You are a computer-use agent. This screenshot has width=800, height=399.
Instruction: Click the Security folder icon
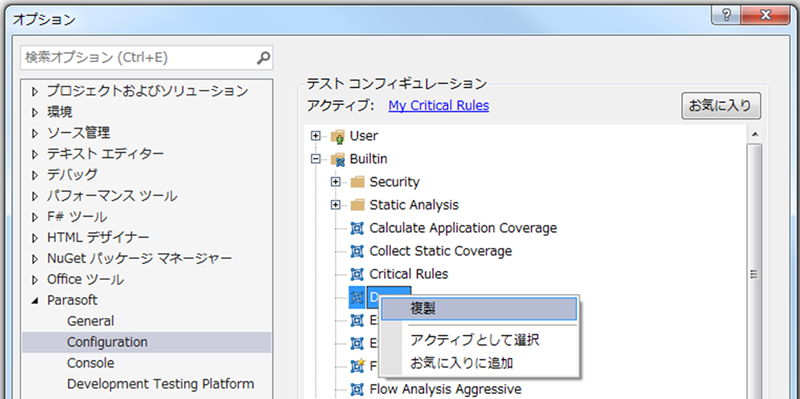[358, 182]
